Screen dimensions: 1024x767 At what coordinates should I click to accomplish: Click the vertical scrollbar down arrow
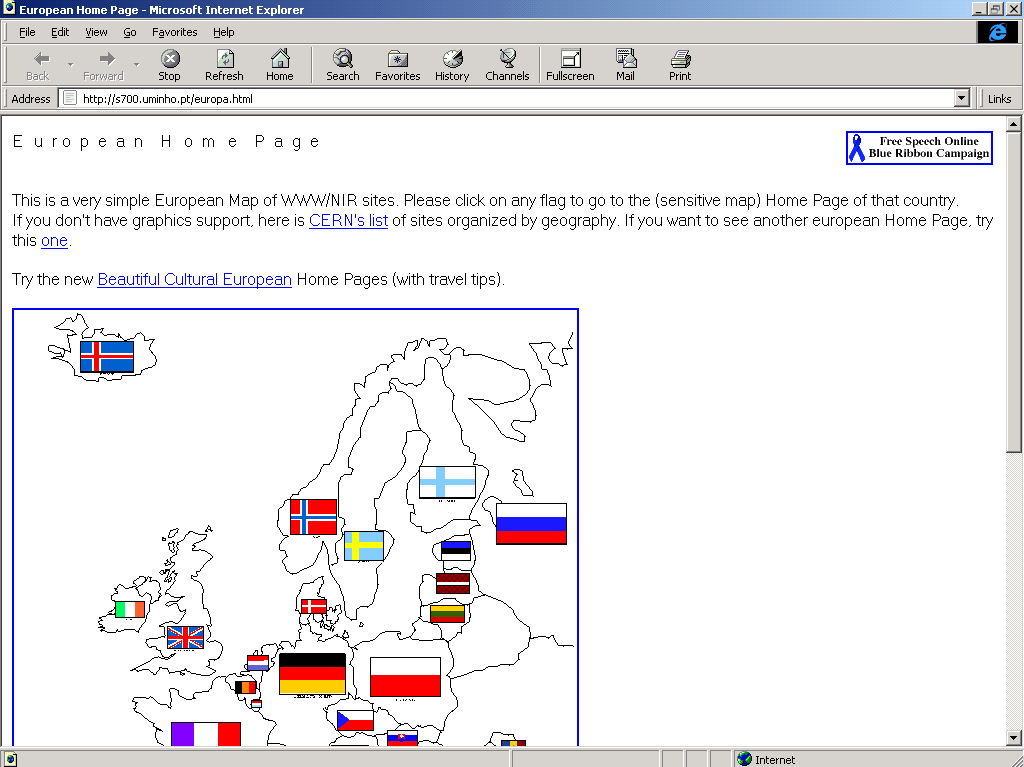[1014, 738]
